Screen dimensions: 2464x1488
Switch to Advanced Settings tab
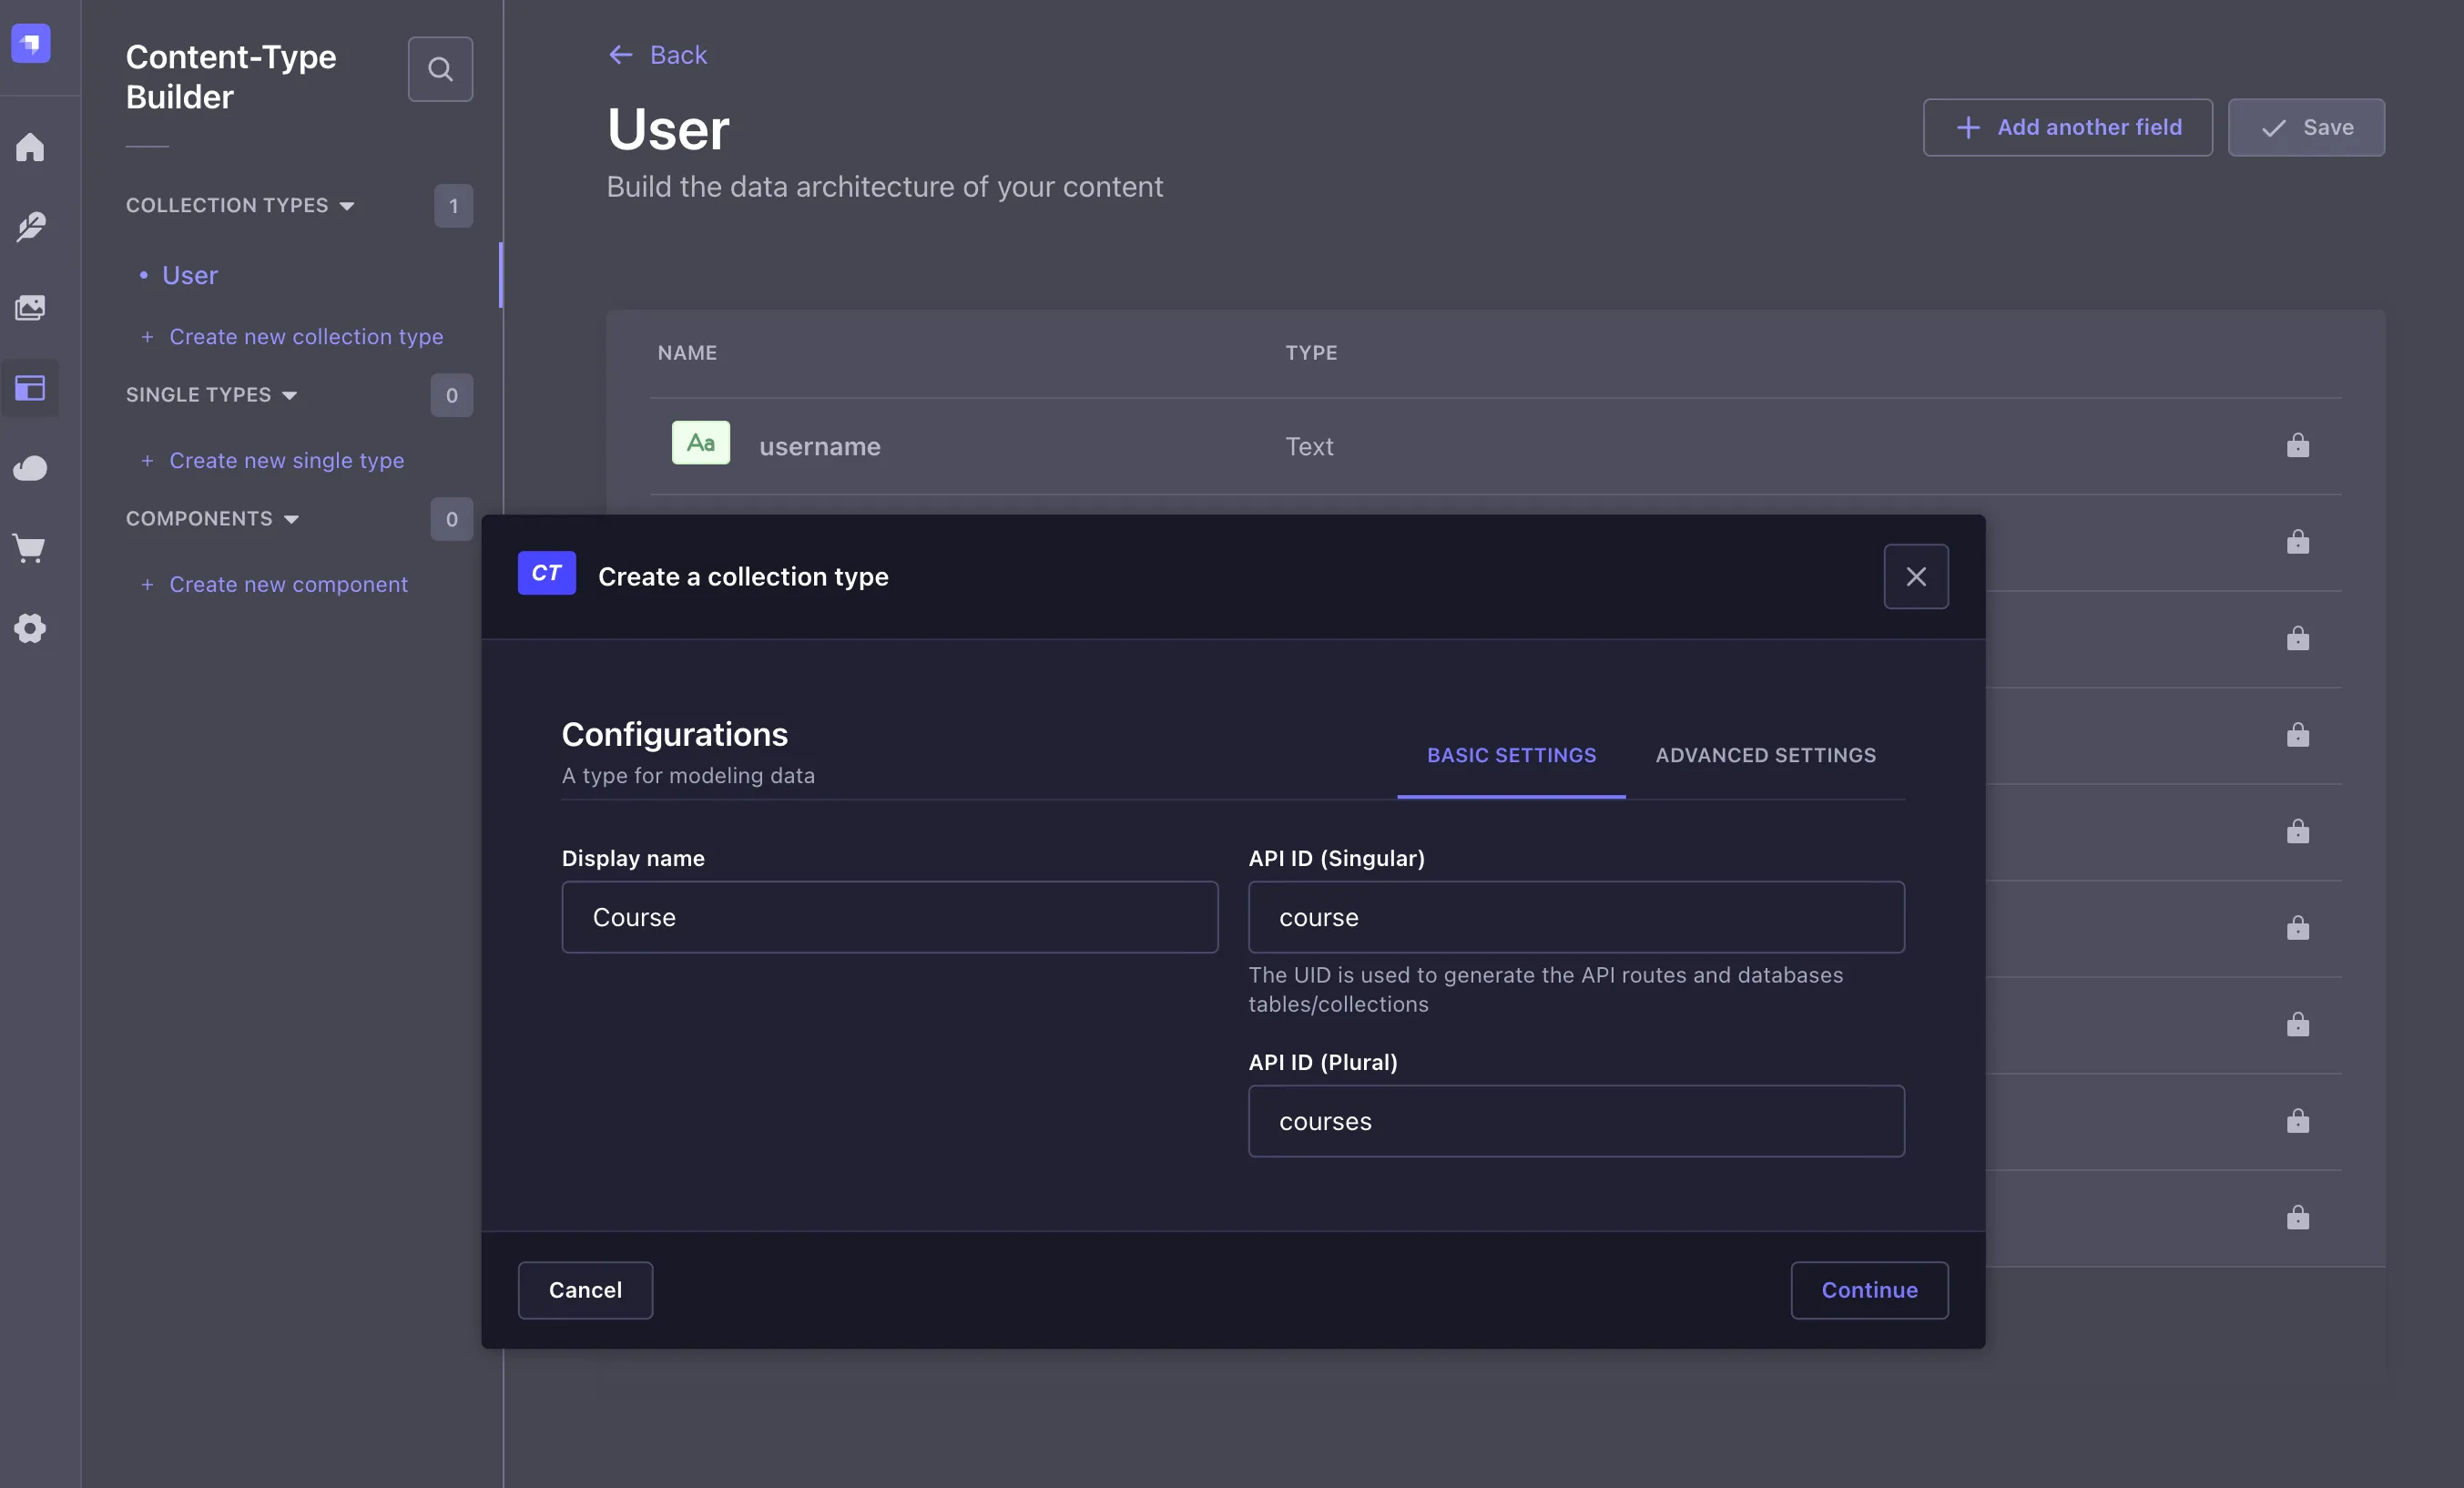1765,755
